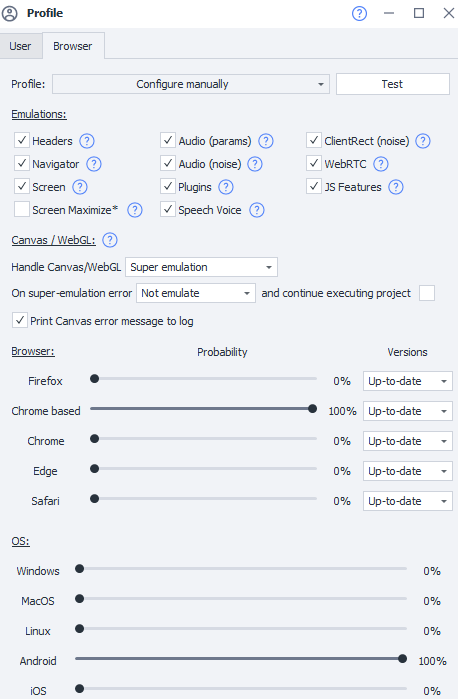Screen dimensions: 458x699
Task: Click help icon beside Navigator
Action: click(x=94, y=164)
